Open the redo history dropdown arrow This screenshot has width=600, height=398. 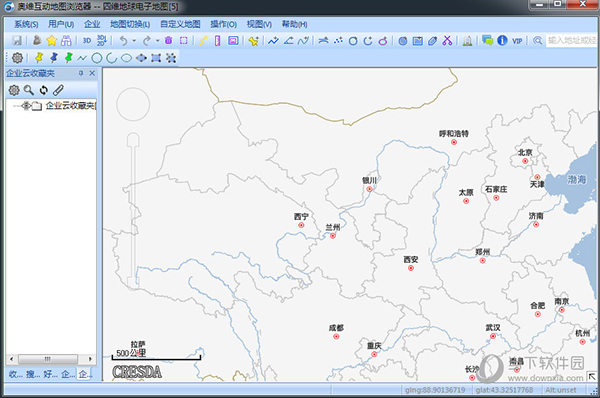[157, 41]
